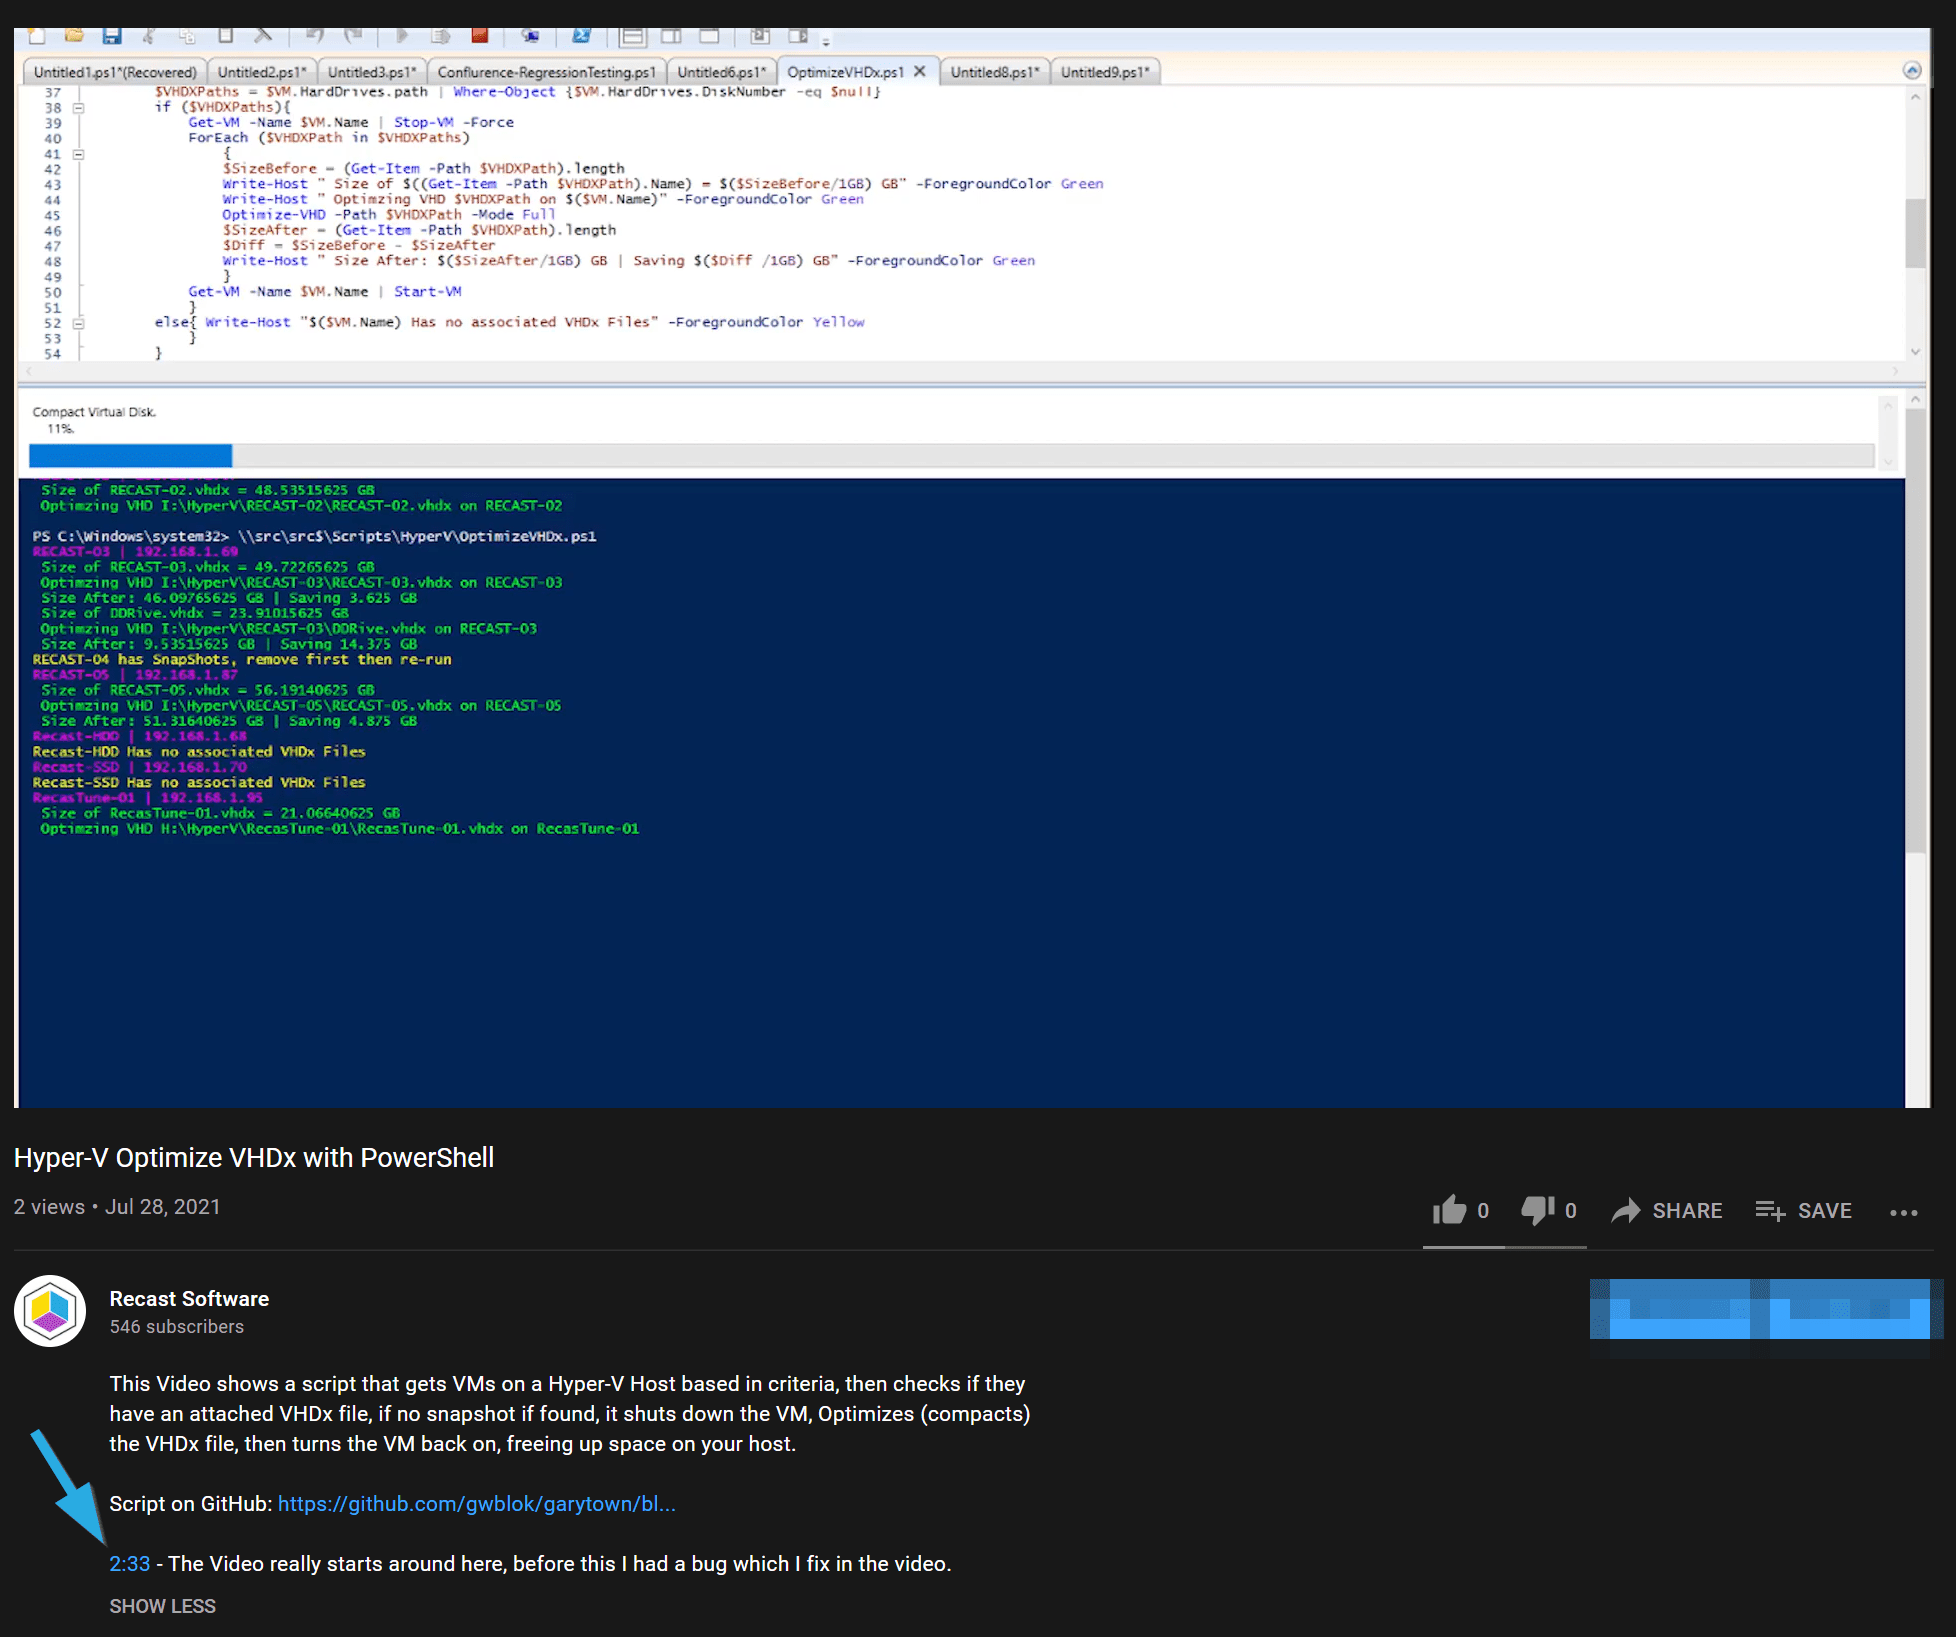Image resolution: width=1956 pixels, height=1637 pixels.
Task: Create a new script with the New icon
Action: point(36,36)
